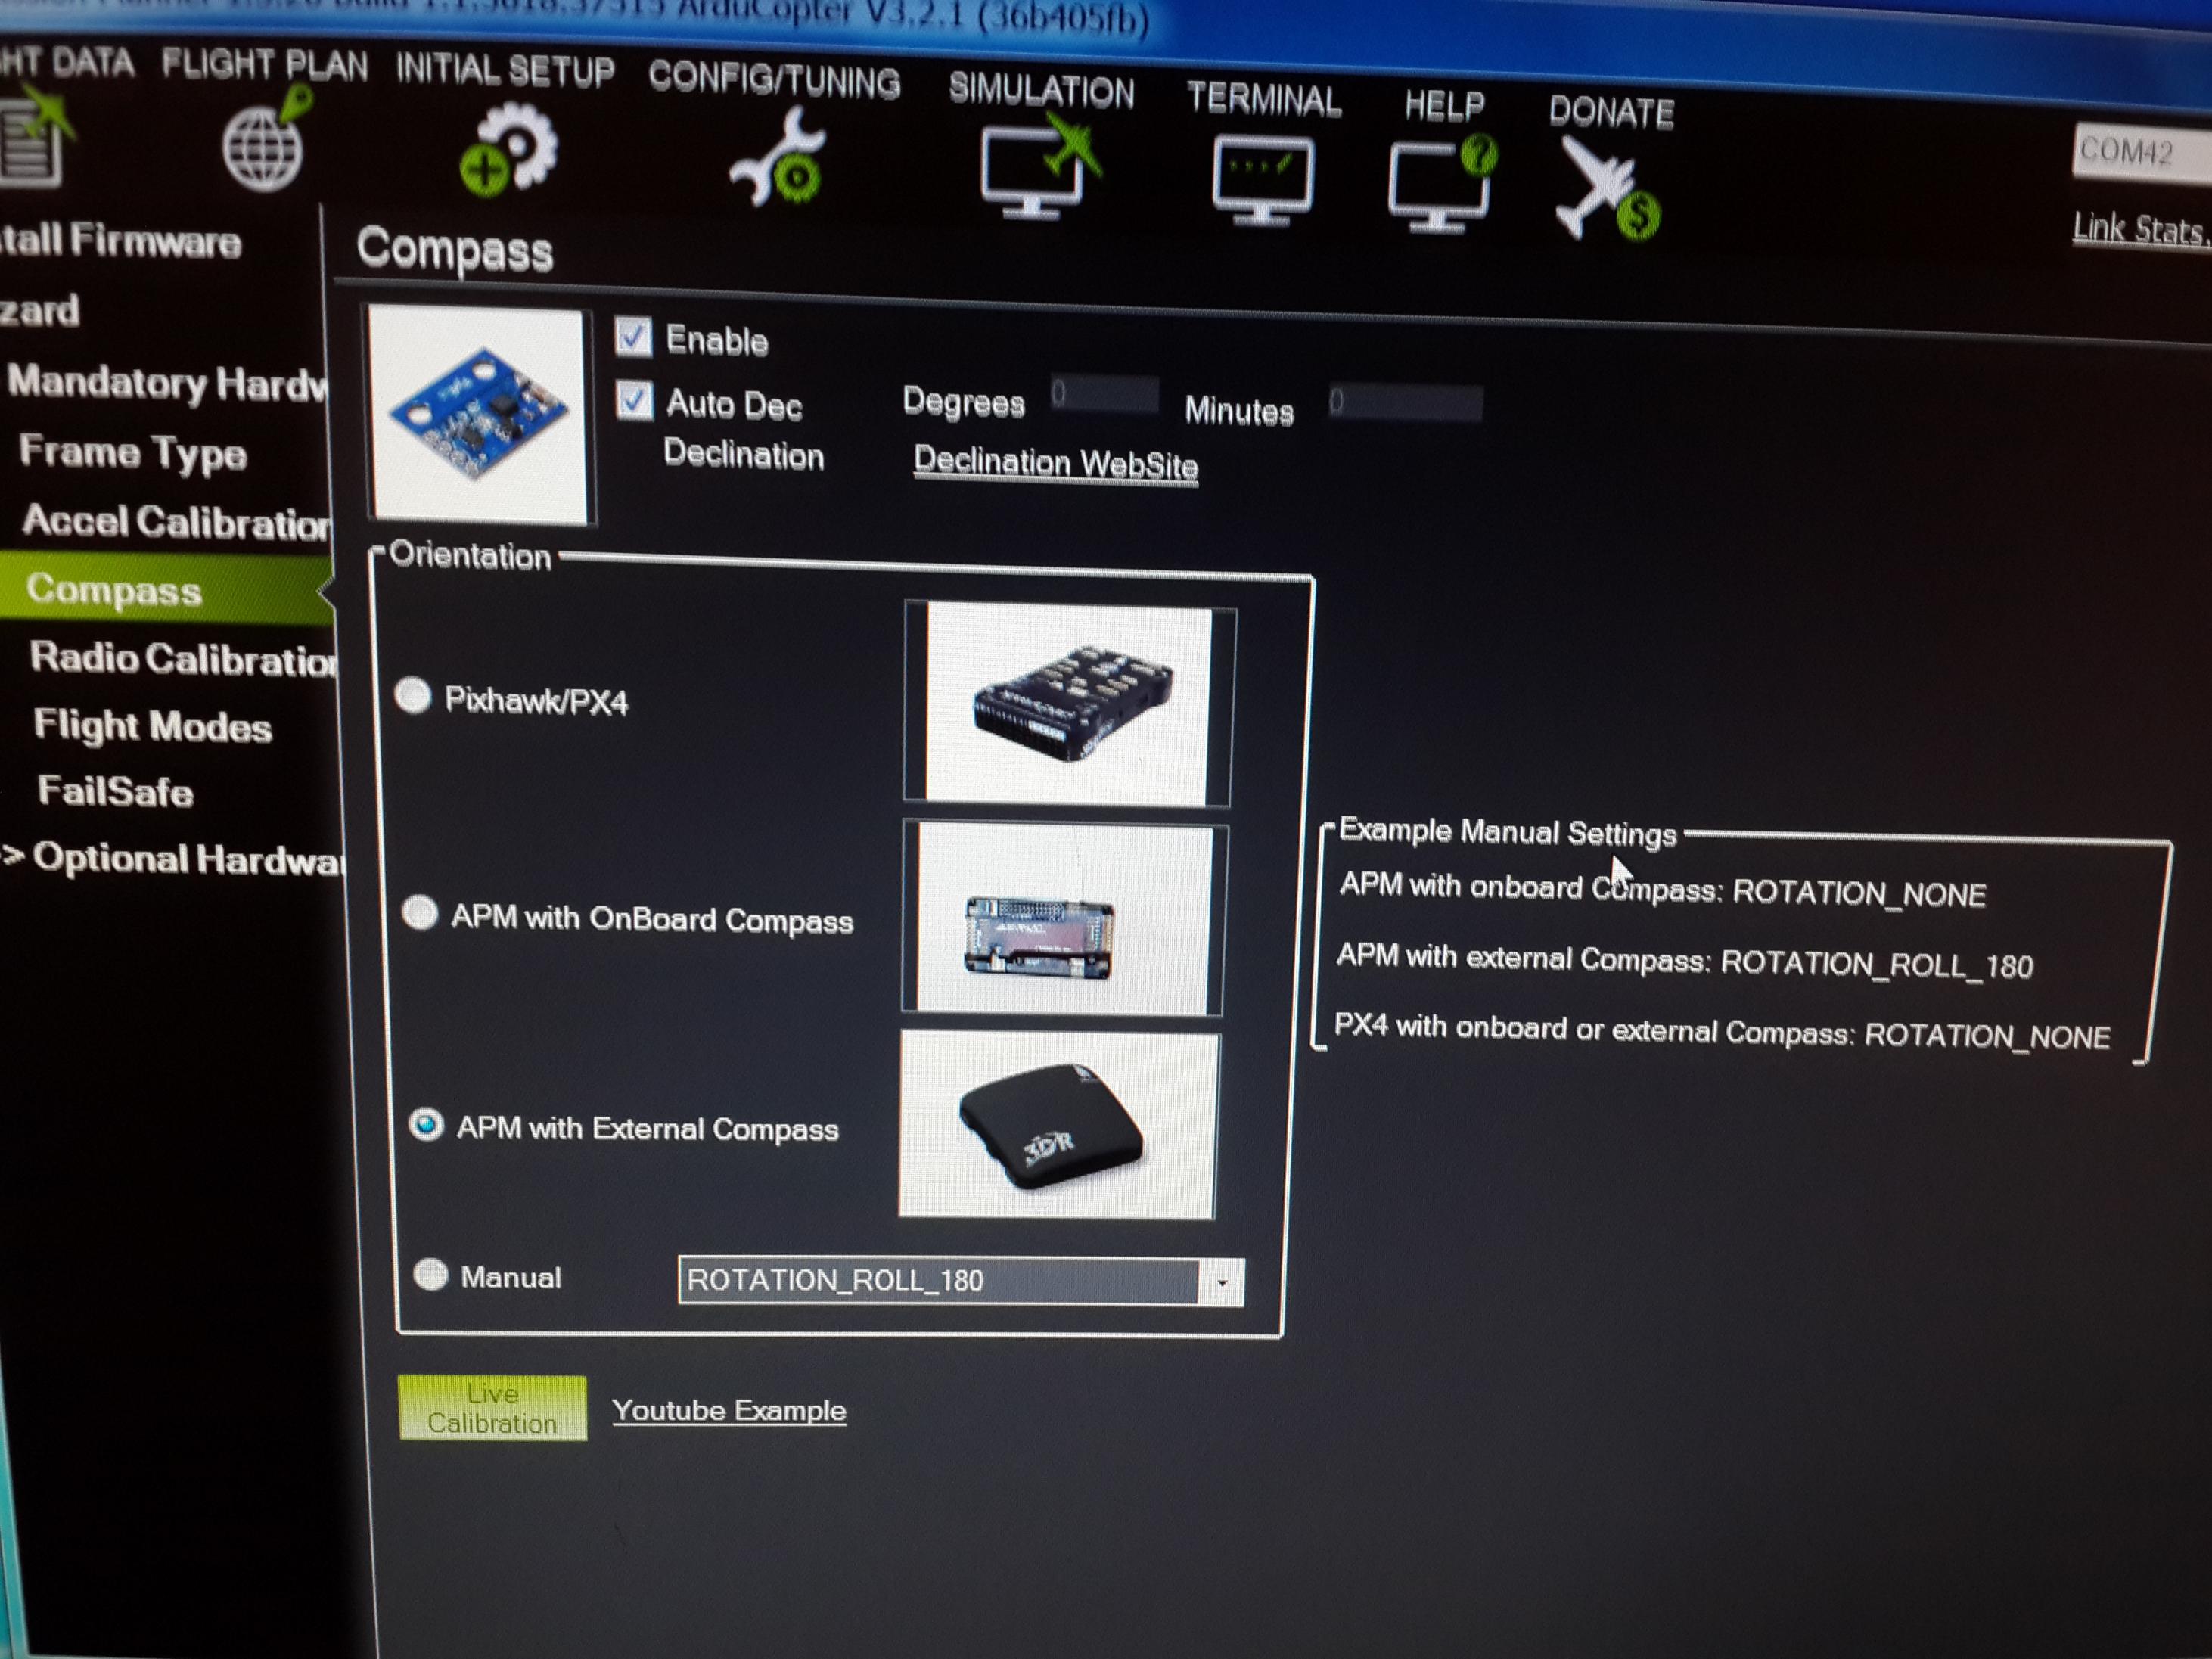Toggle the Auto Dec checkbox
Viewport: 2212px width, 1659px height.
click(x=634, y=400)
